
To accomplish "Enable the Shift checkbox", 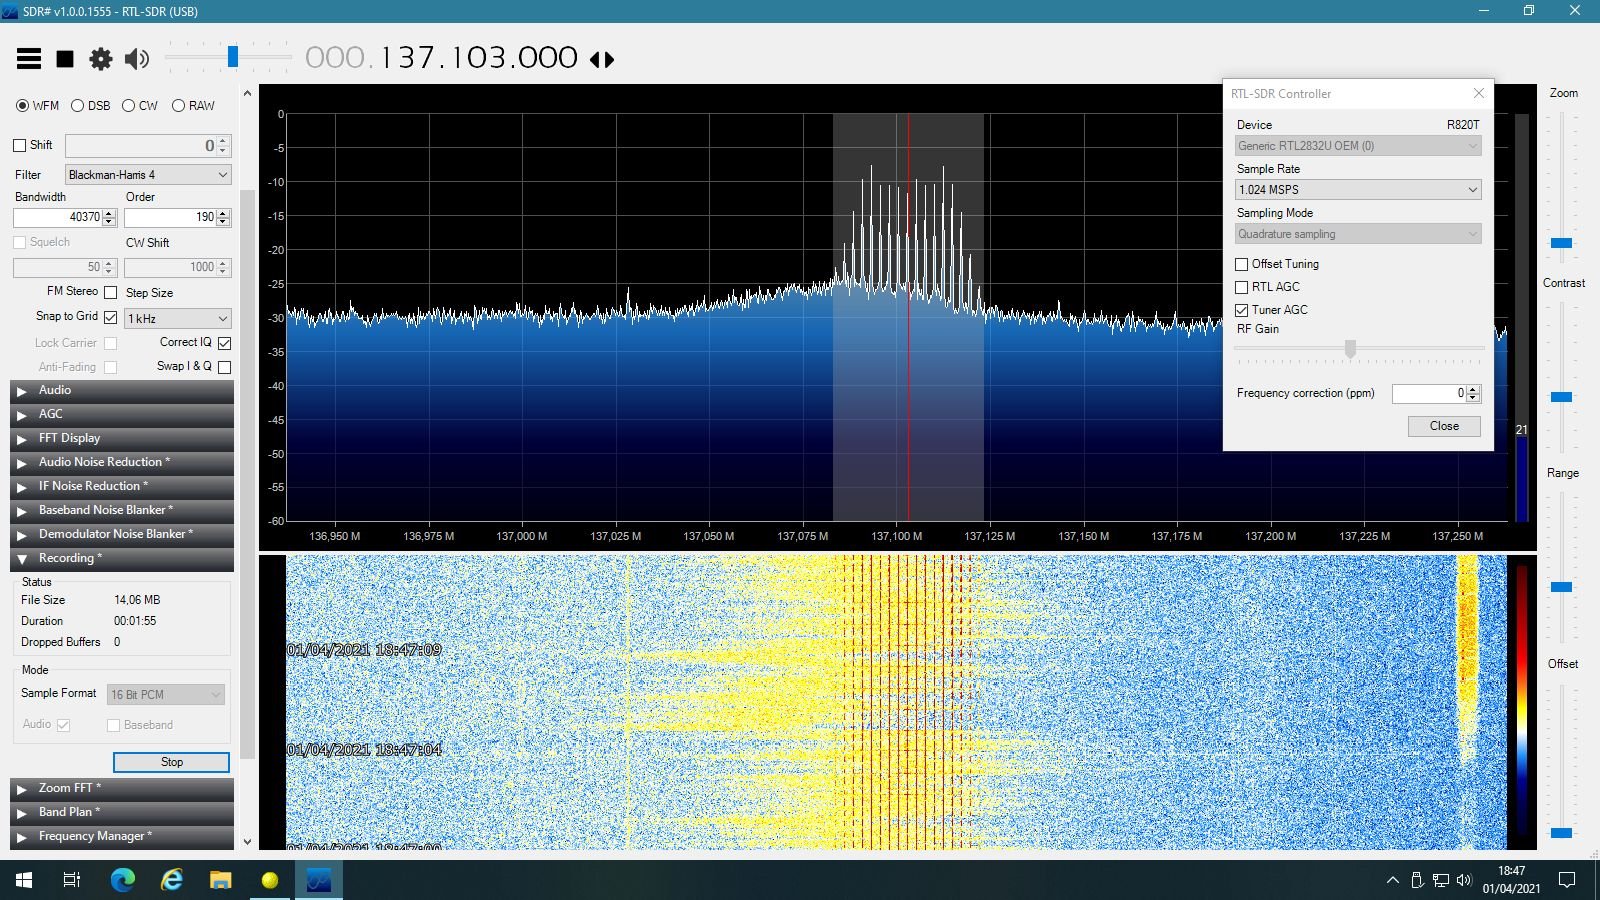I will pos(19,145).
